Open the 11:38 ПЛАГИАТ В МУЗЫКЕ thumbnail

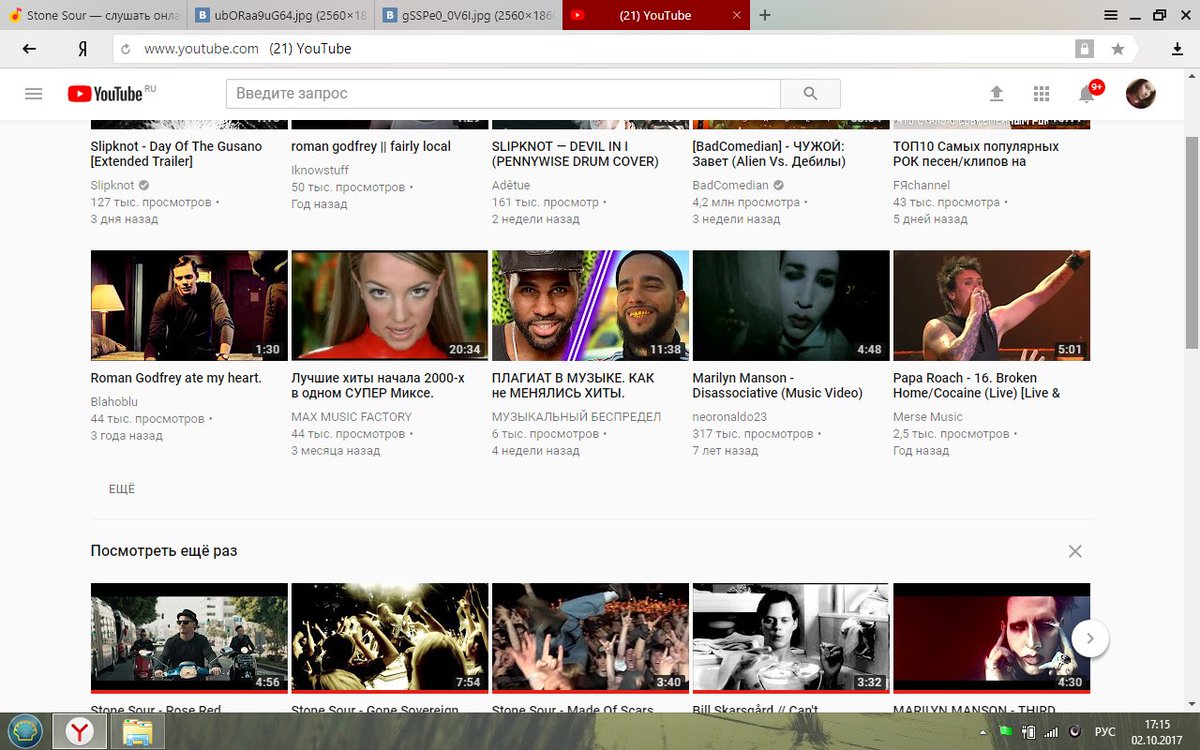(x=590, y=305)
